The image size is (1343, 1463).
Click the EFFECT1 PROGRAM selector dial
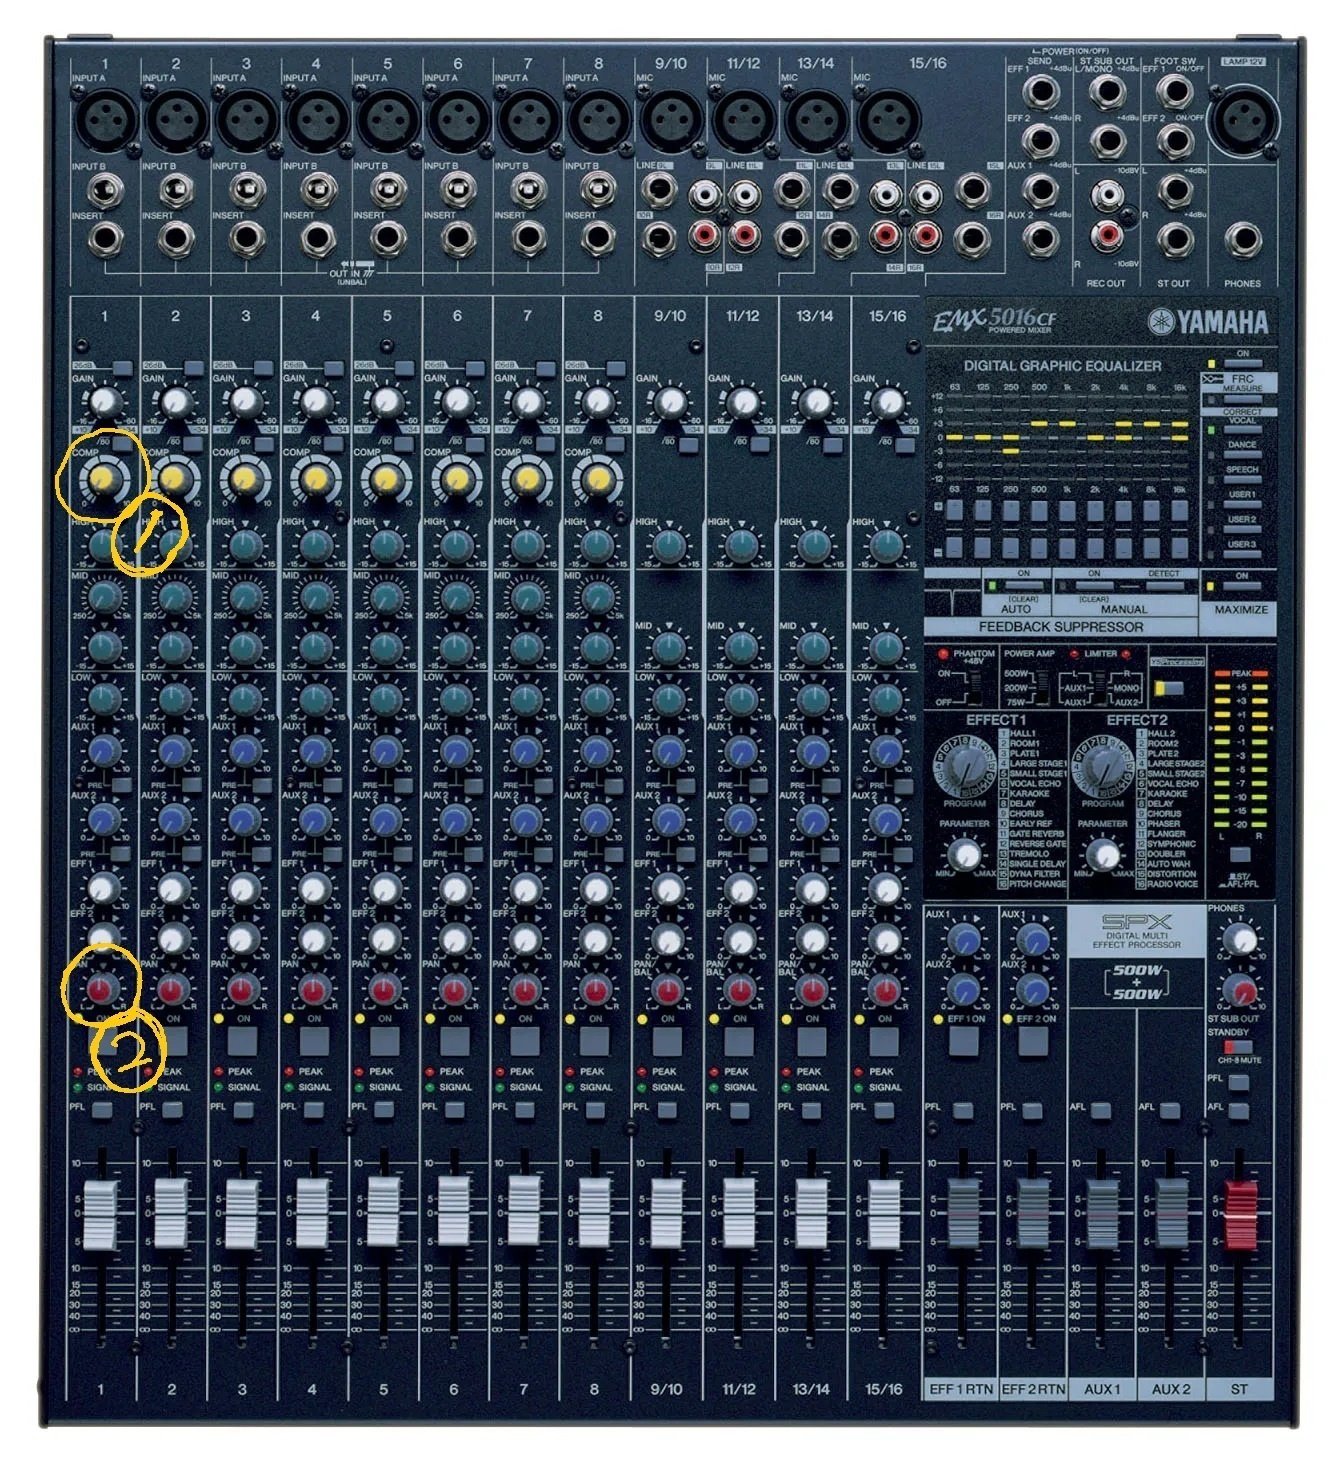963,767
